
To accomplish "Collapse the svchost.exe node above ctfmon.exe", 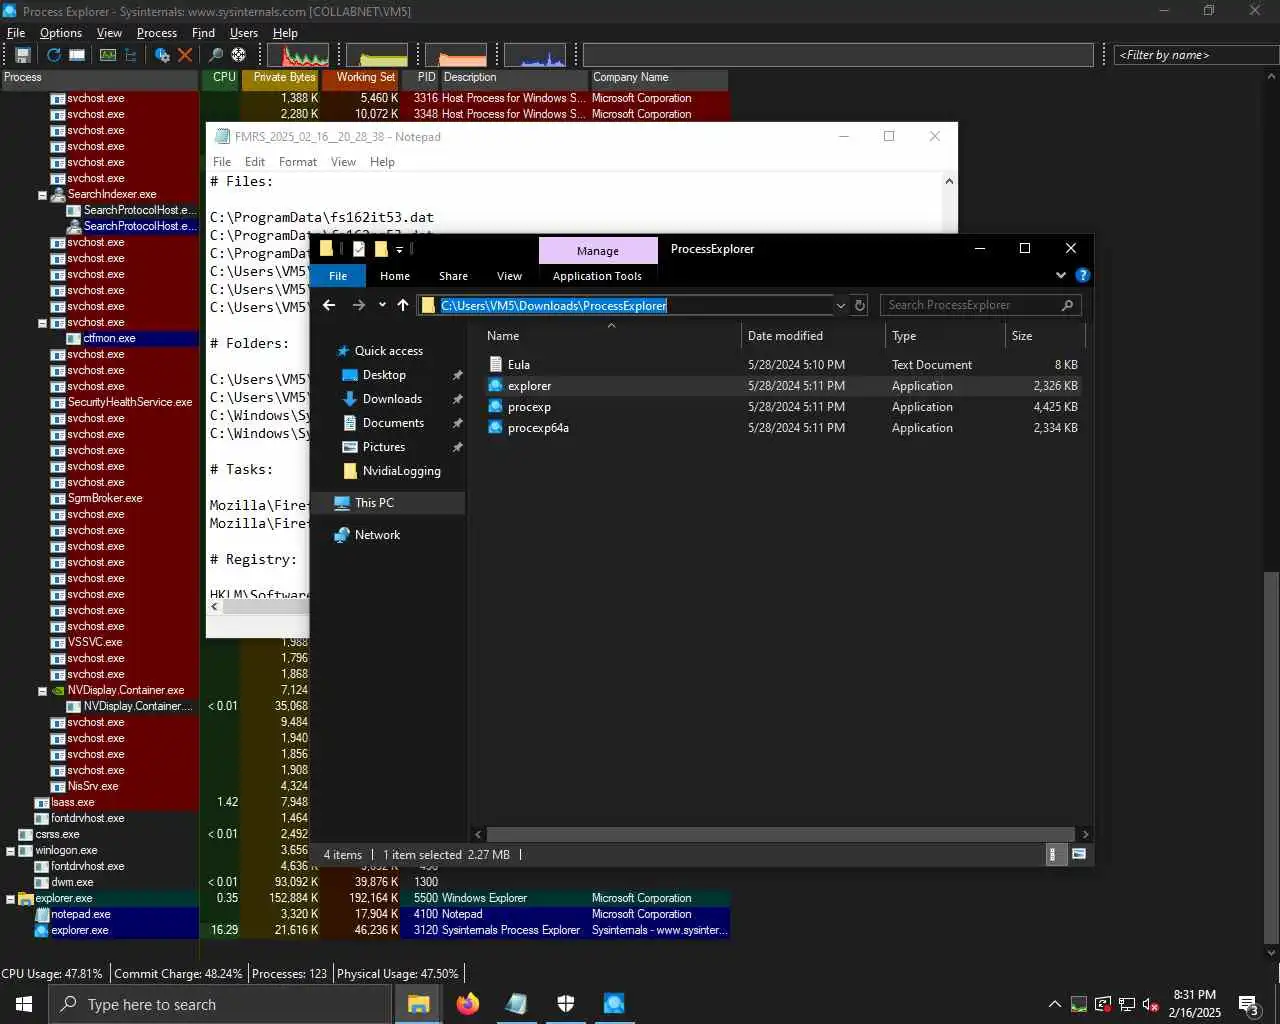I will pos(42,323).
